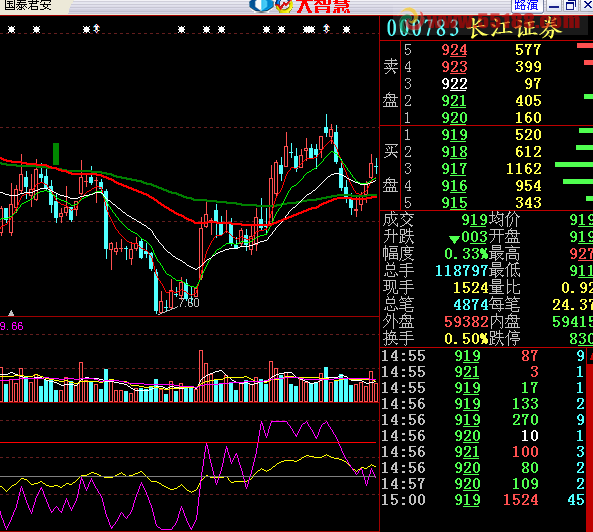Click the magenta 9.66 indicator value

(x=12, y=326)
